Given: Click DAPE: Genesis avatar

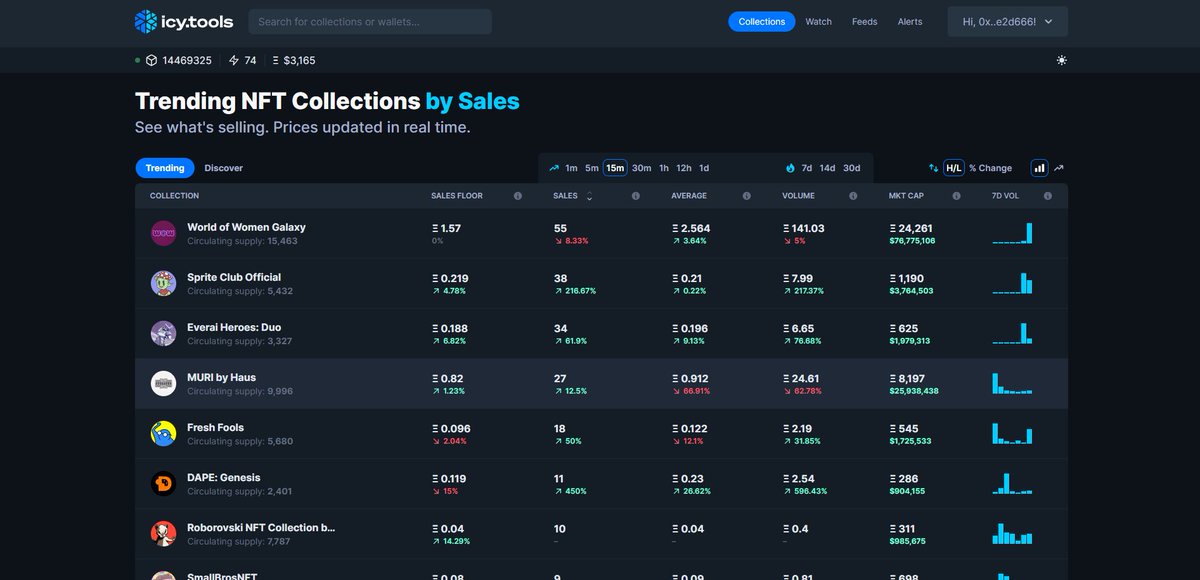Looking at the screenshot, I should 163,484.
